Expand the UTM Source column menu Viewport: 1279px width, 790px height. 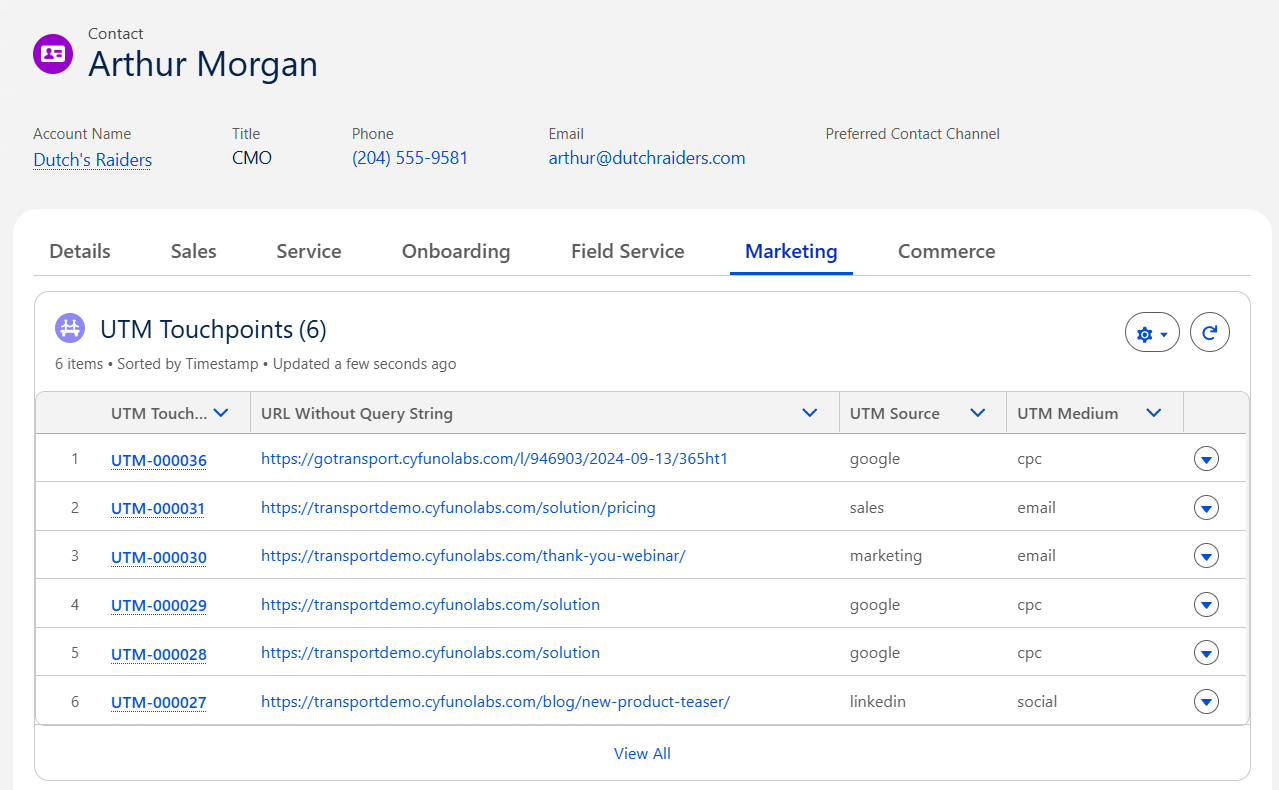click(x=978, y=413)
